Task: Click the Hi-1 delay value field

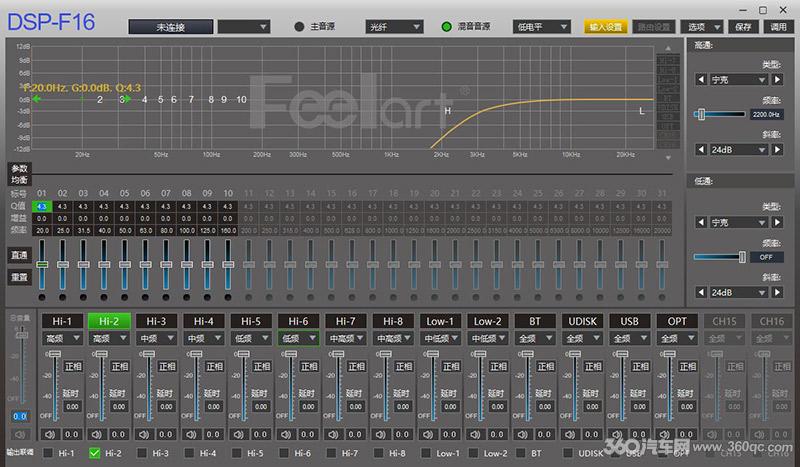Action: (72, 407)
